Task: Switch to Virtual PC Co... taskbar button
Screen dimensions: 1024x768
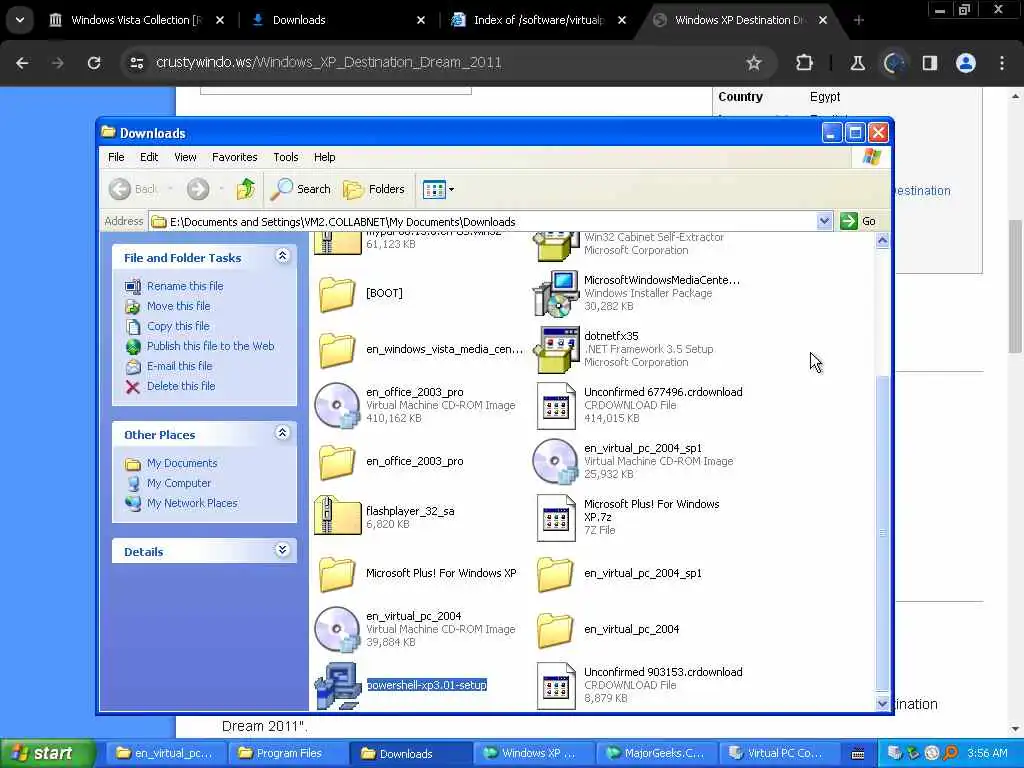Action: click(x=777, y=753)
